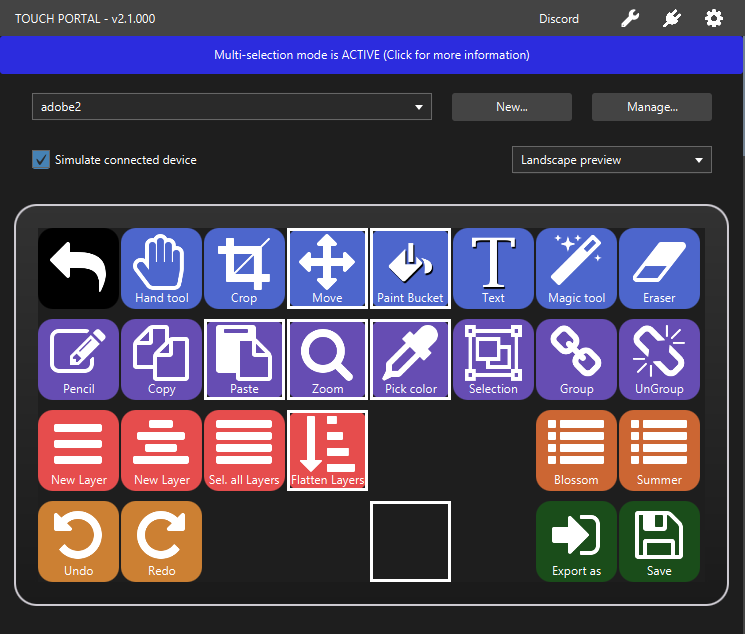Viewport: 745px width, 634px height.
Task: Click the Pick color eyedropper button
Action: click(x=410, y=359)
